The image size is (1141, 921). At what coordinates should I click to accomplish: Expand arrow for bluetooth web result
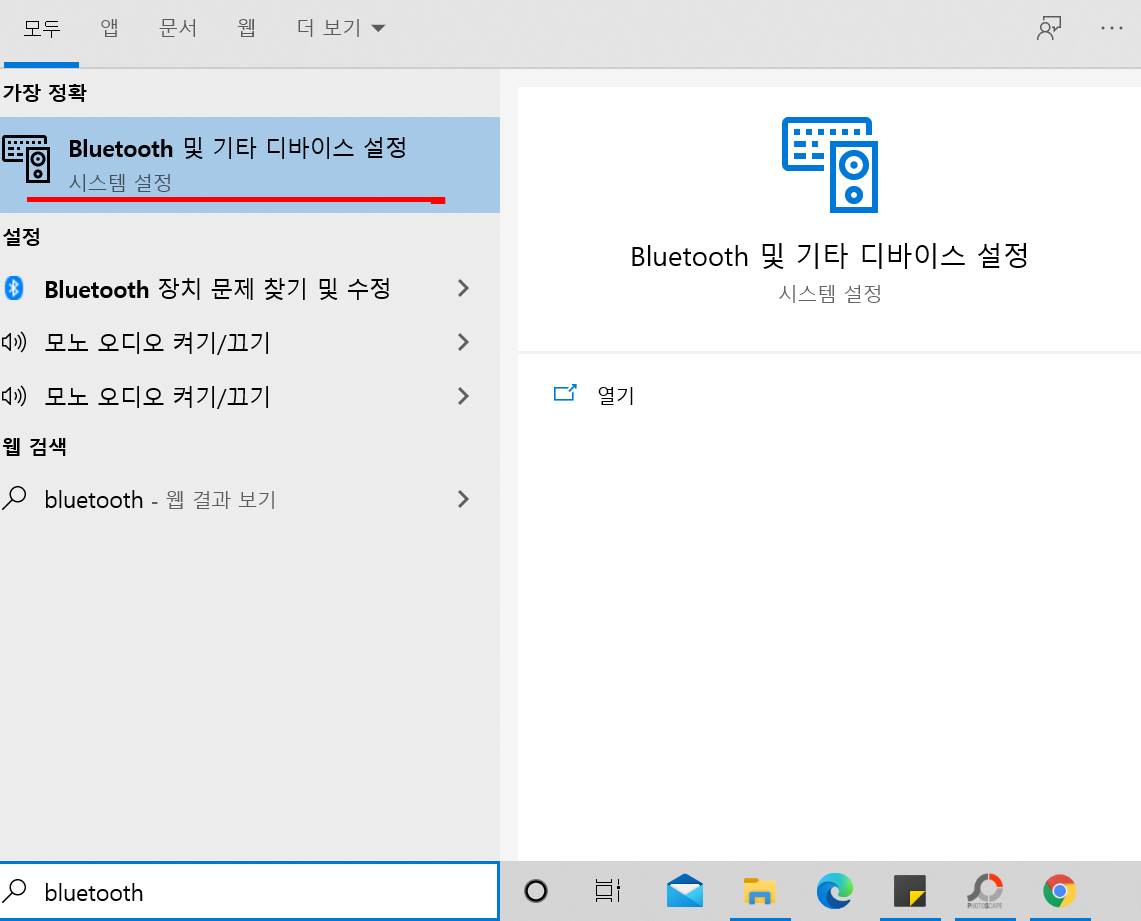tap(463, 499)
